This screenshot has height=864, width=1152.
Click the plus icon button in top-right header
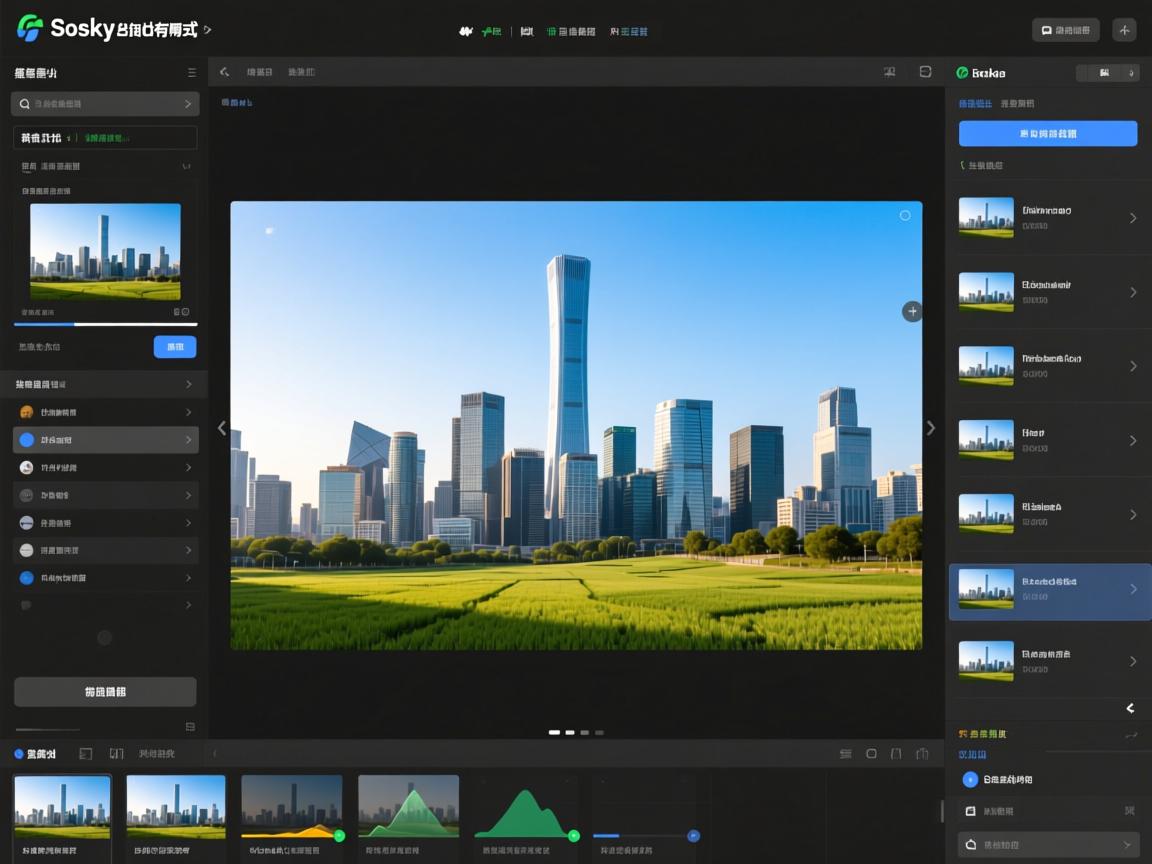pos(1124,30)
